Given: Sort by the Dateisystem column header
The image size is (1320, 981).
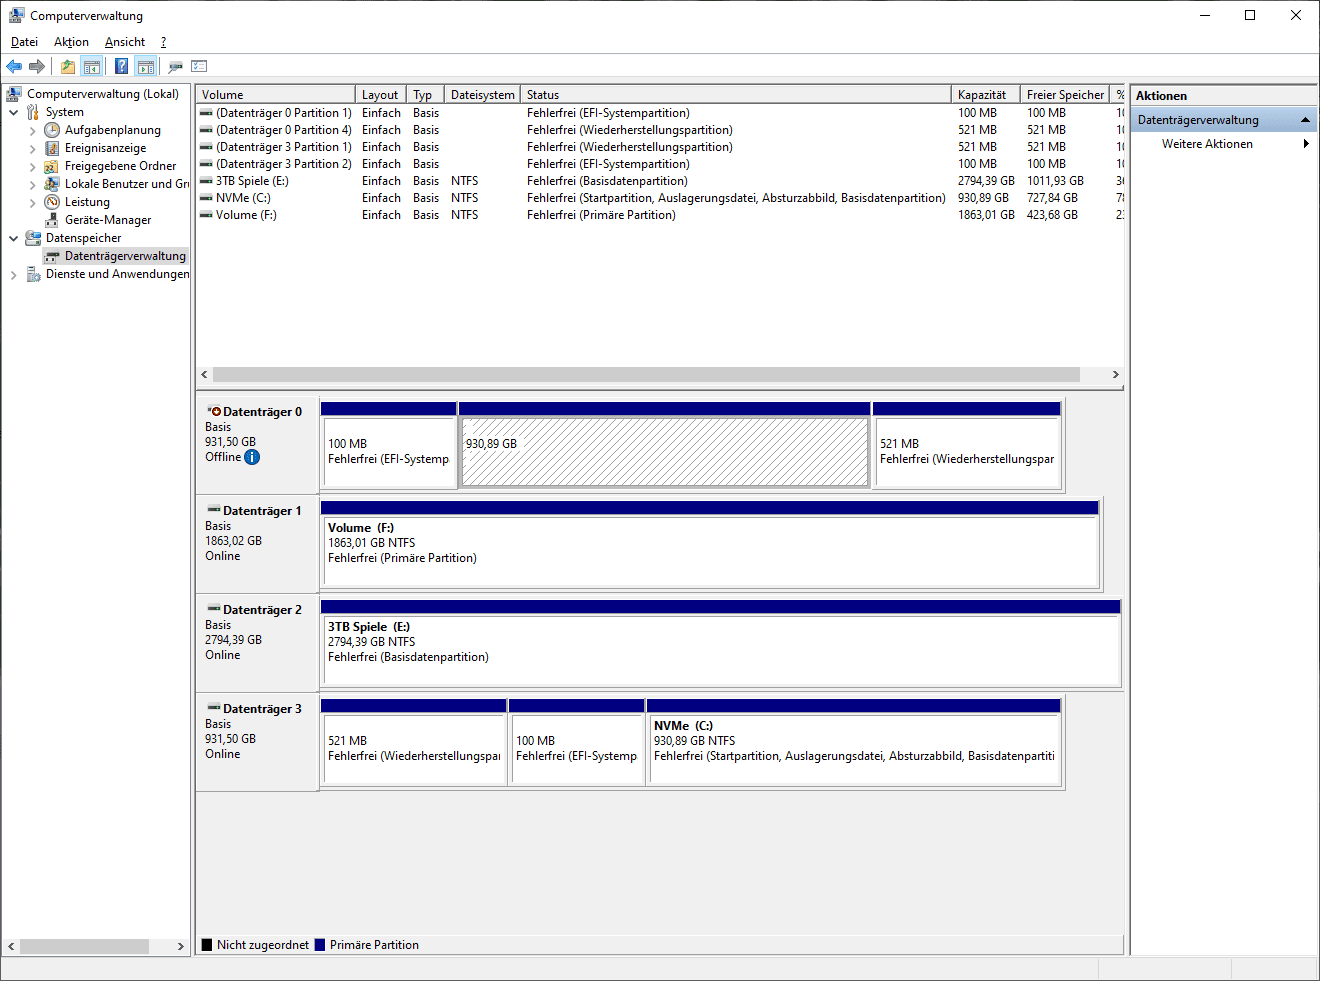Looking at the screenshot, I should pos(483,95).
